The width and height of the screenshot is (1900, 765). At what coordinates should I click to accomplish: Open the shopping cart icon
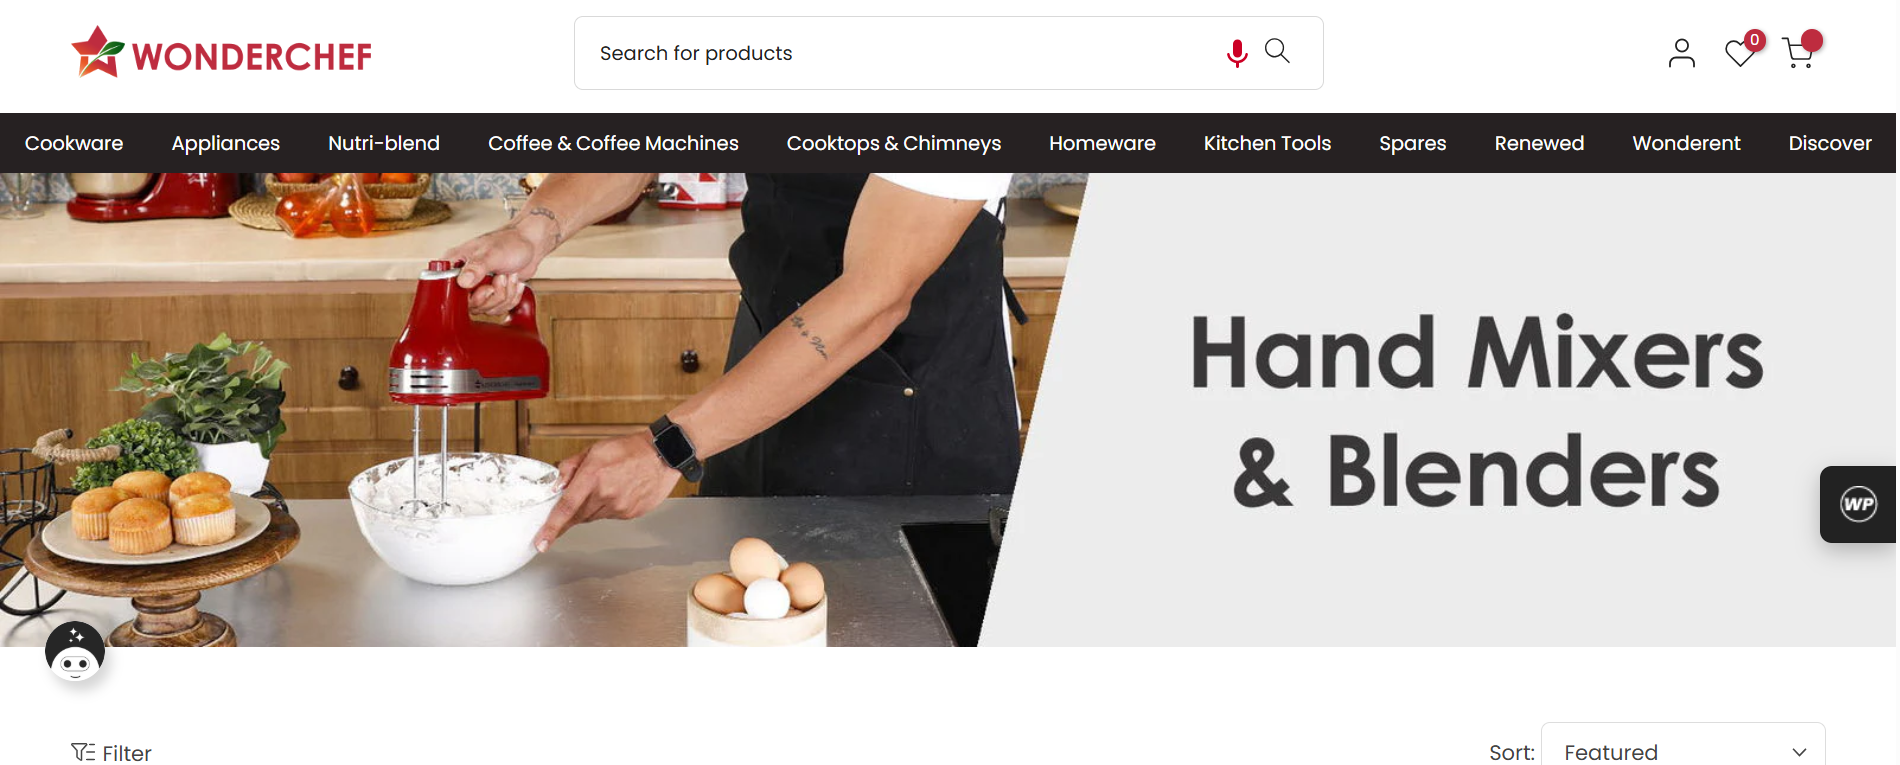tap(1799, 52)
